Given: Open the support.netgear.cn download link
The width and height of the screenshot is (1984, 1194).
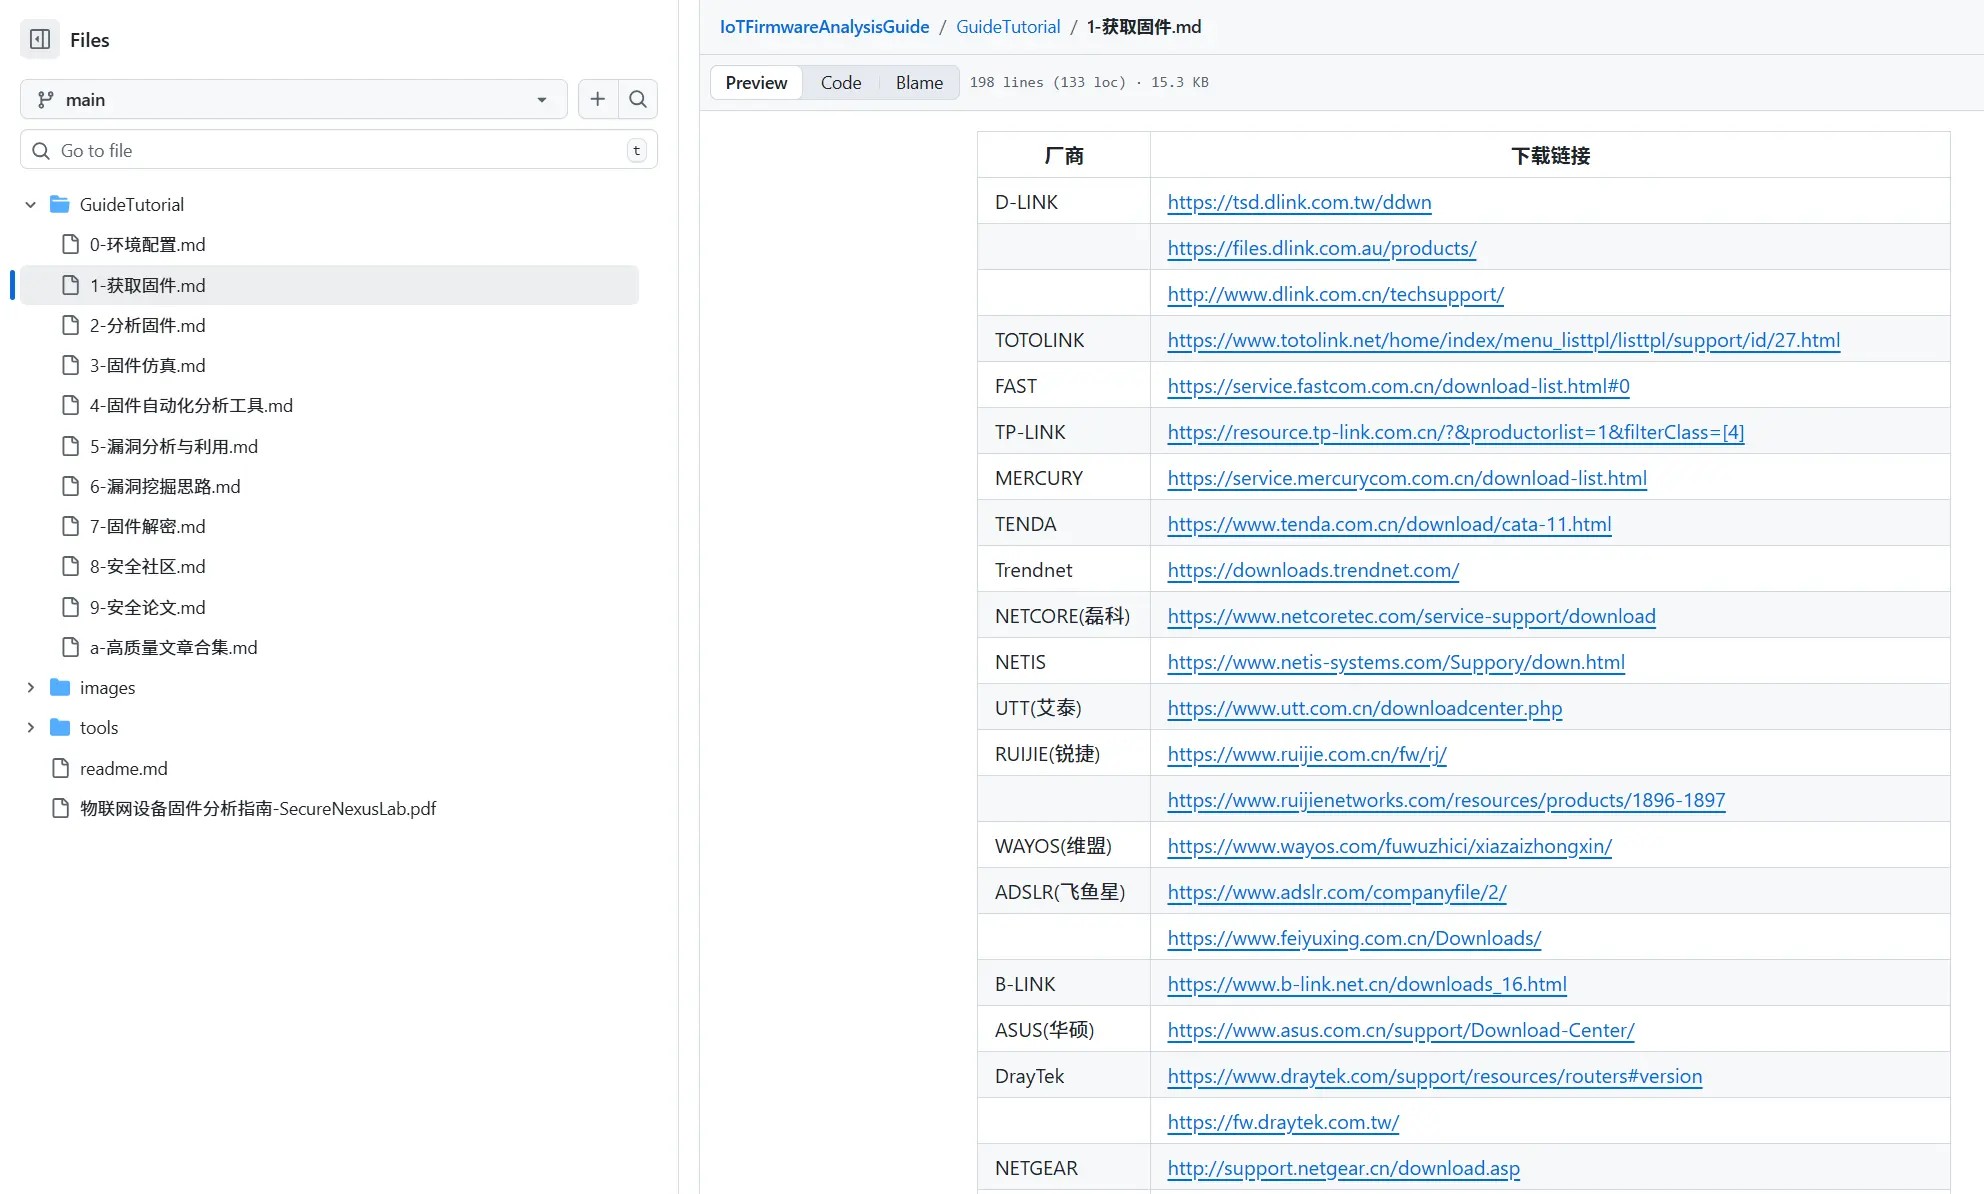Looking at the screenshot, I should pos(1343,1168).
